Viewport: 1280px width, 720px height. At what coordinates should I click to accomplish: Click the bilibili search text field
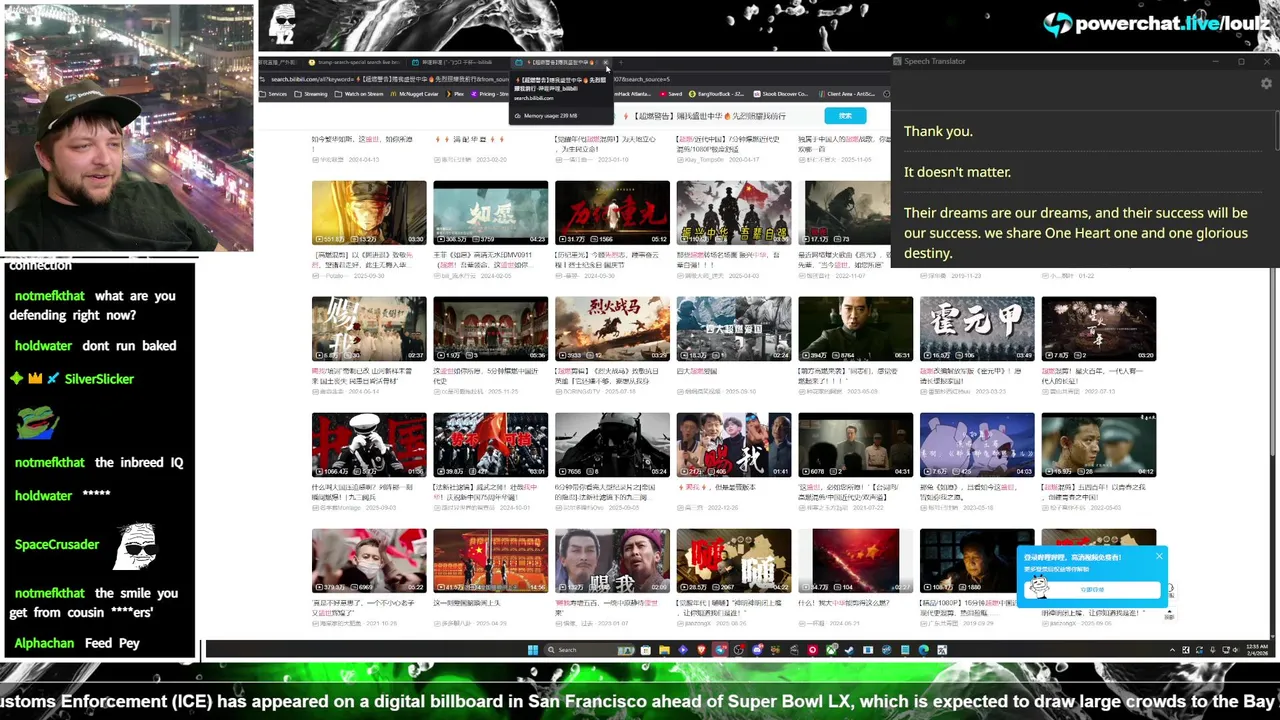[715, 116]
